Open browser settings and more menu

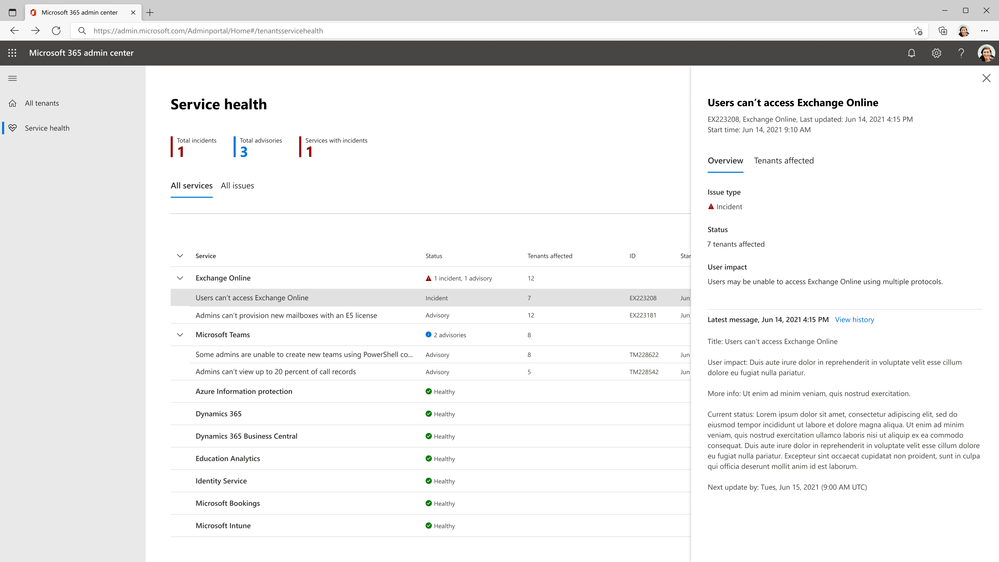(984, 31)
